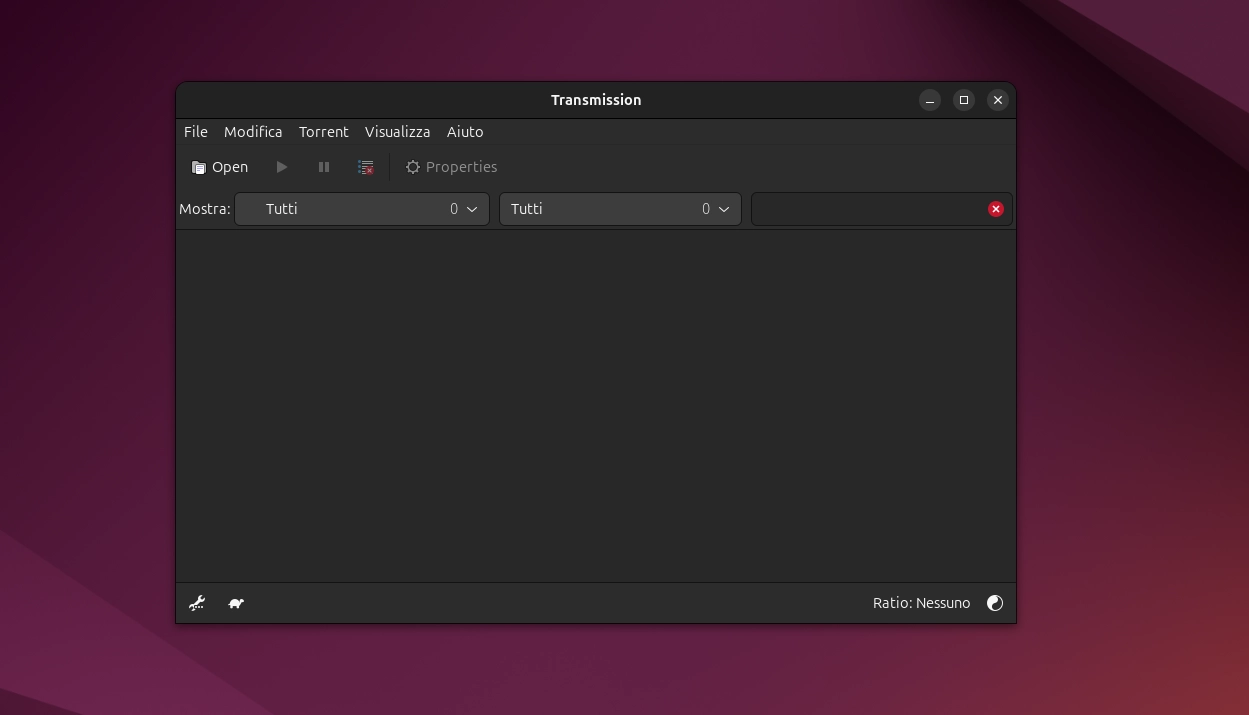Start the selected torrent with the play icon

(282, 167)
